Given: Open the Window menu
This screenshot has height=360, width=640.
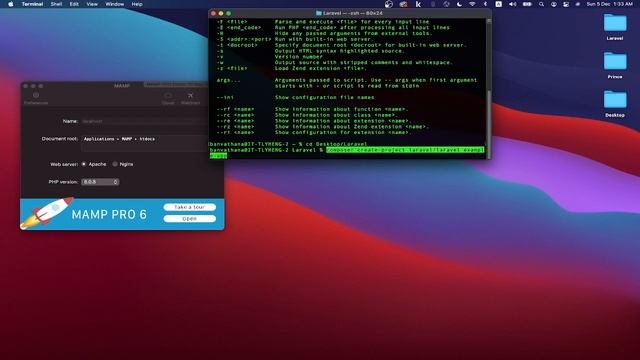Looking at the screenshot, I should pyautogui.click(x=115, y=4).
